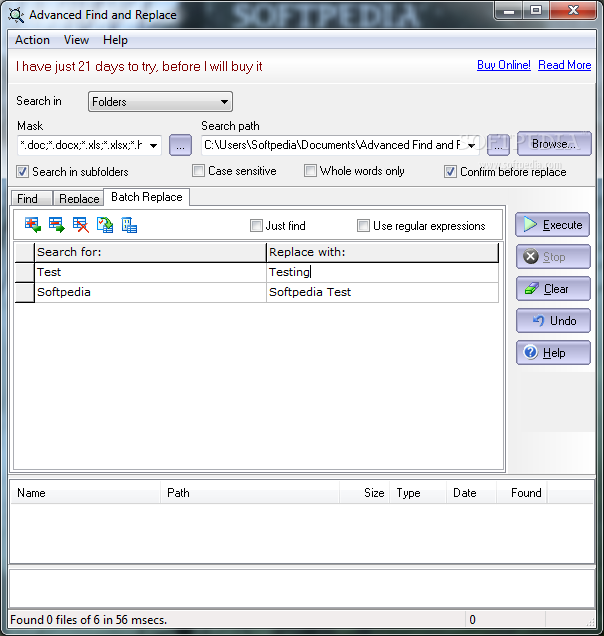Sort results by Date column header

point(472,493)
